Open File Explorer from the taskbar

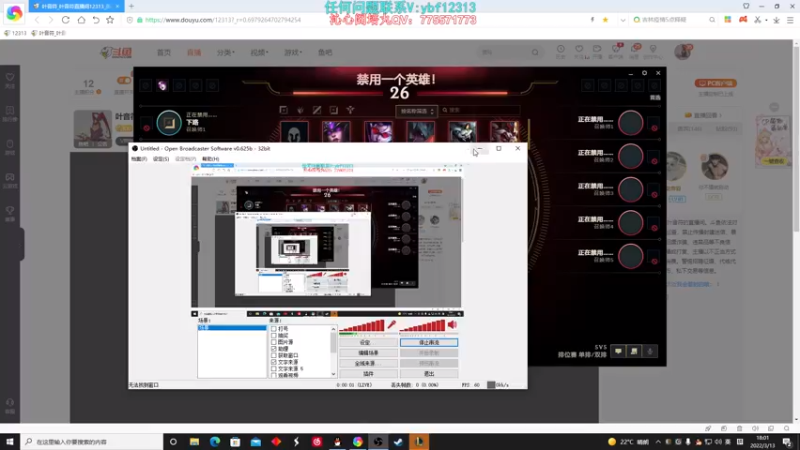(x=194, y=442)
